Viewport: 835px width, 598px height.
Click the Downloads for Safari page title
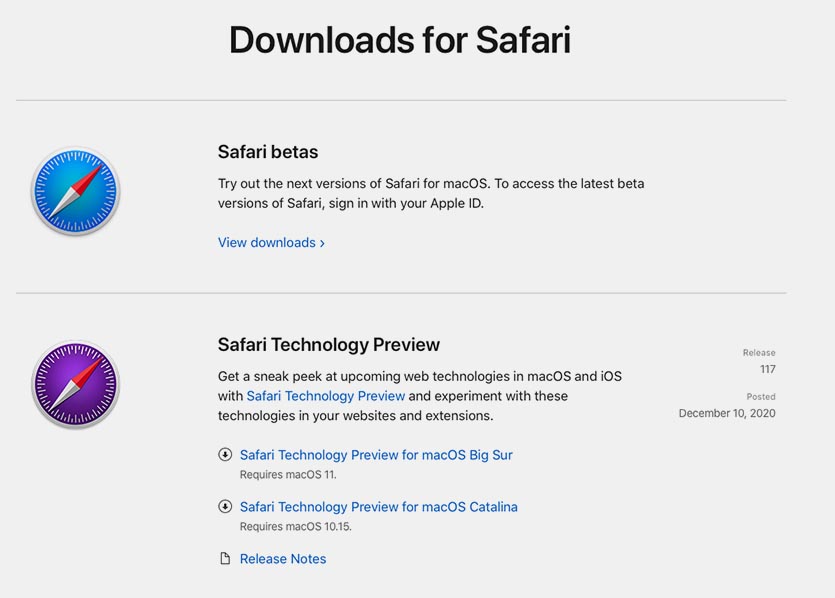399,40
